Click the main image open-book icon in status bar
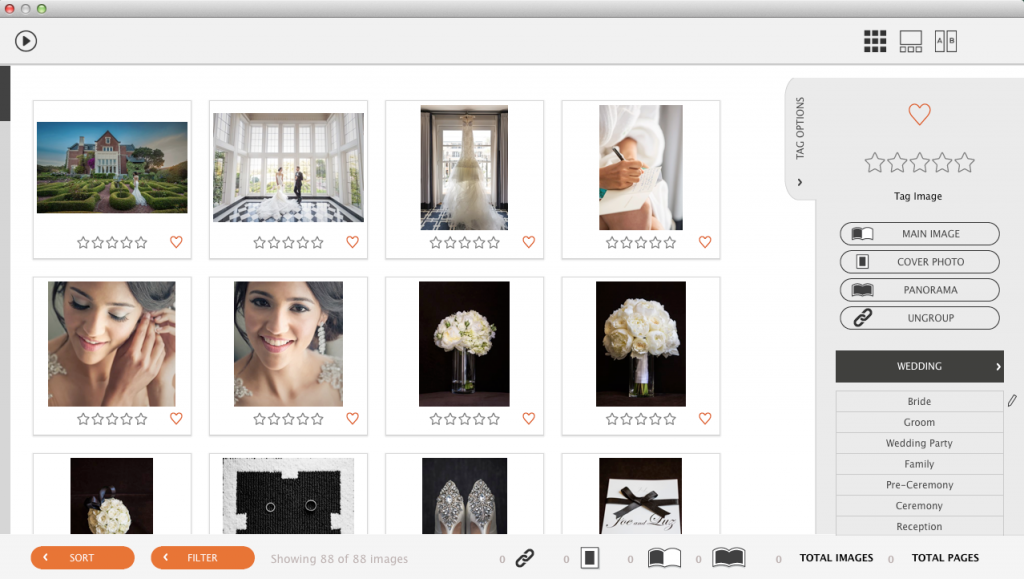This screenshot has height=579, width=1024. click(x=664, y=558)
